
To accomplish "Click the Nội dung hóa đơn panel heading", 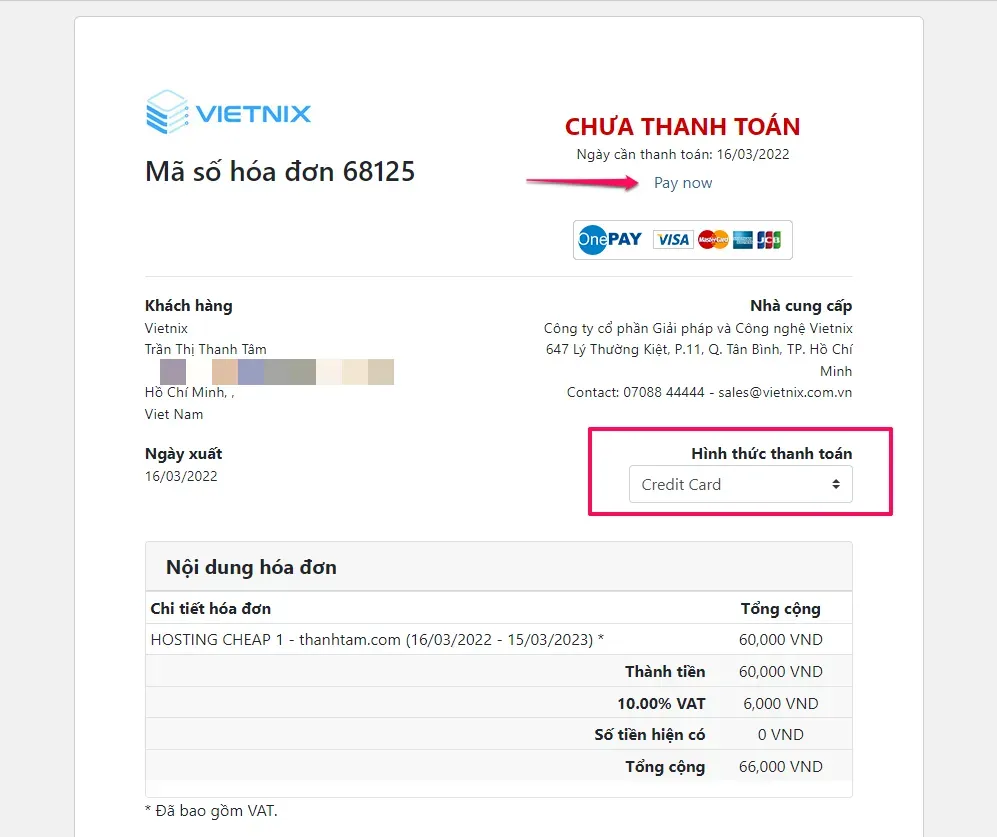I will point(251,567).
